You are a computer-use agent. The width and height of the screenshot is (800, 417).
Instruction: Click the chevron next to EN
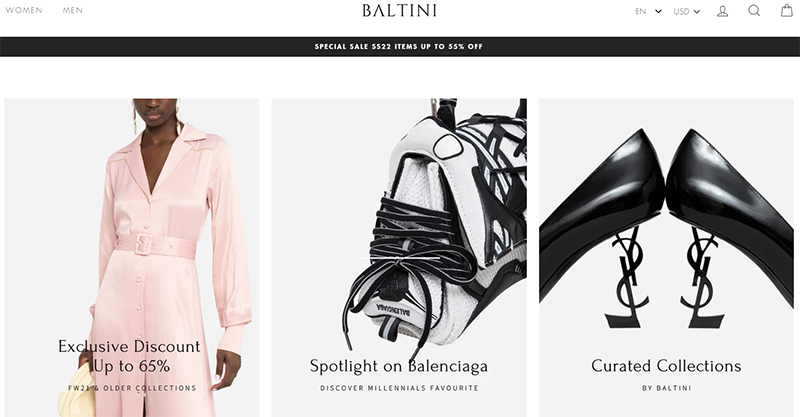(658, 11)
